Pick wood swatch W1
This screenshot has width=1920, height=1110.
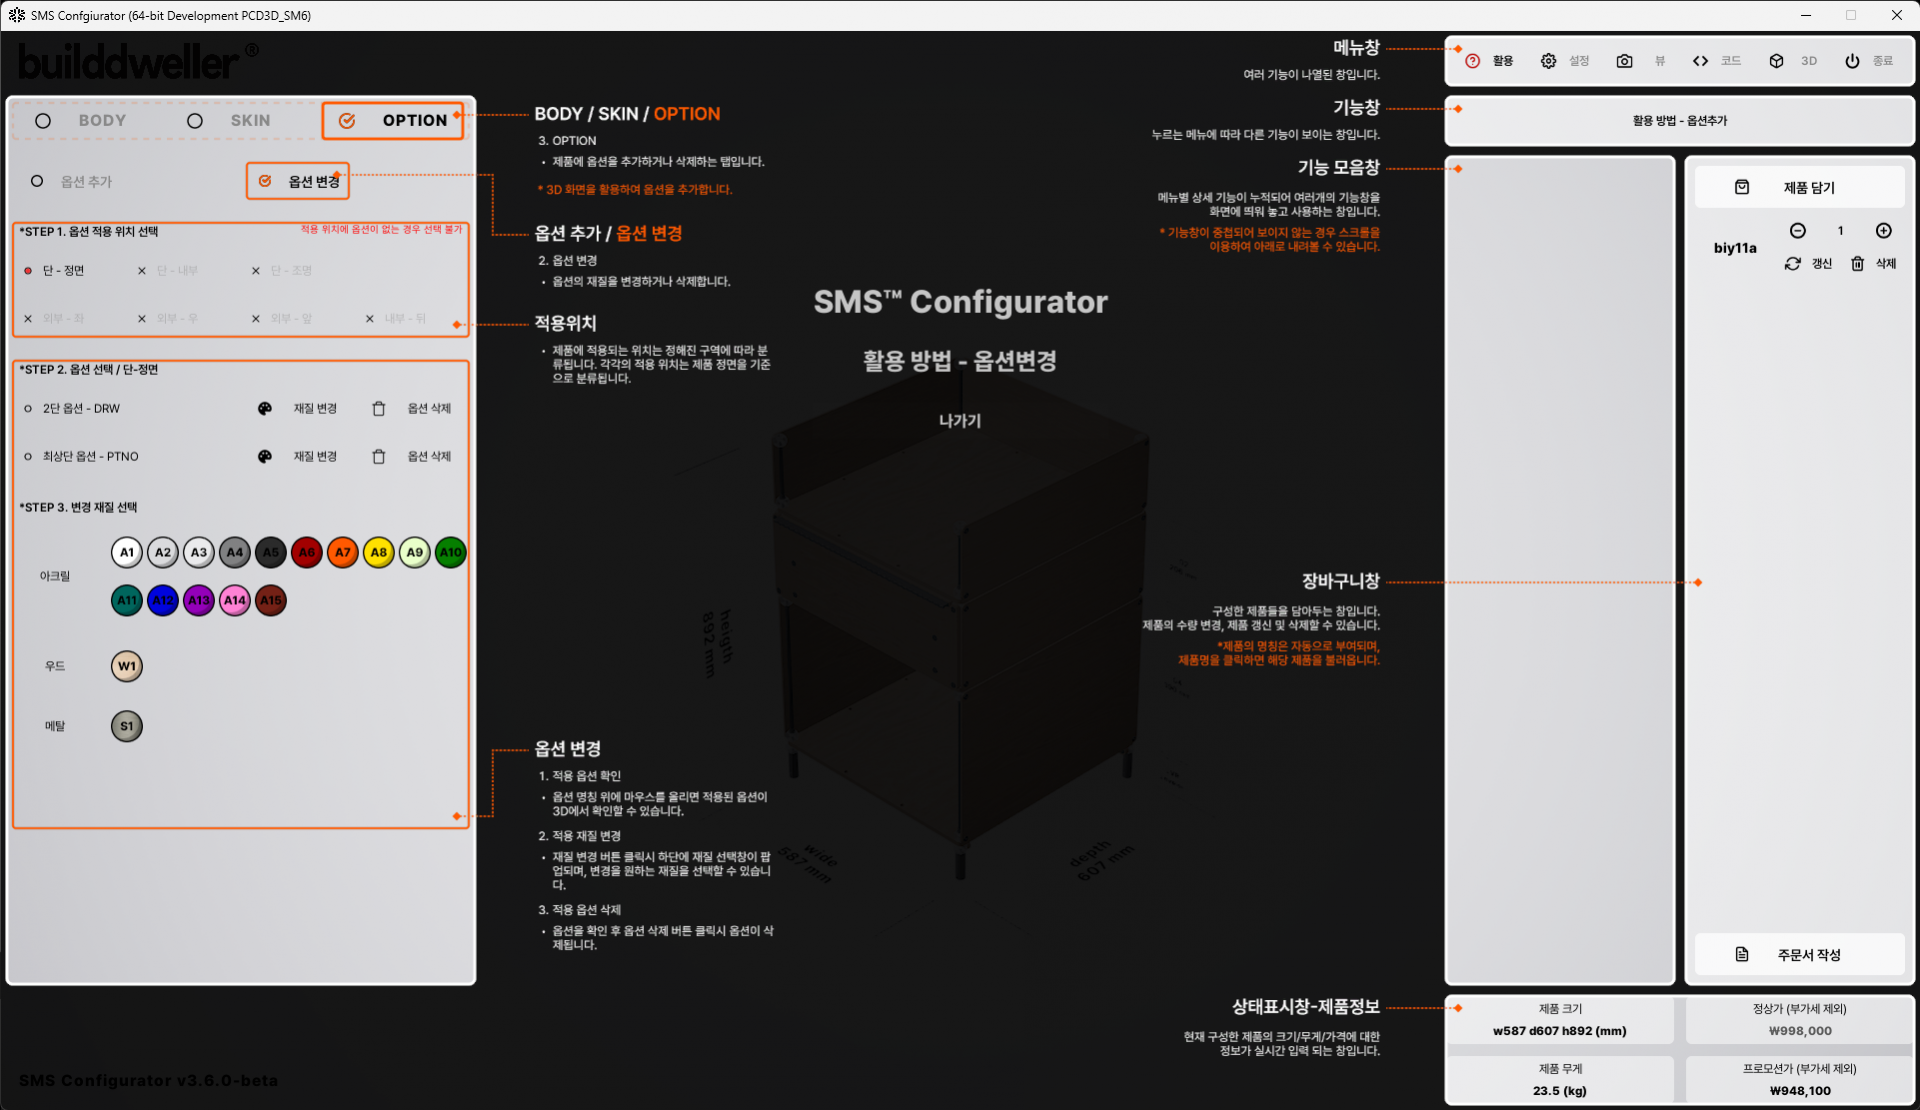point(127,667)
